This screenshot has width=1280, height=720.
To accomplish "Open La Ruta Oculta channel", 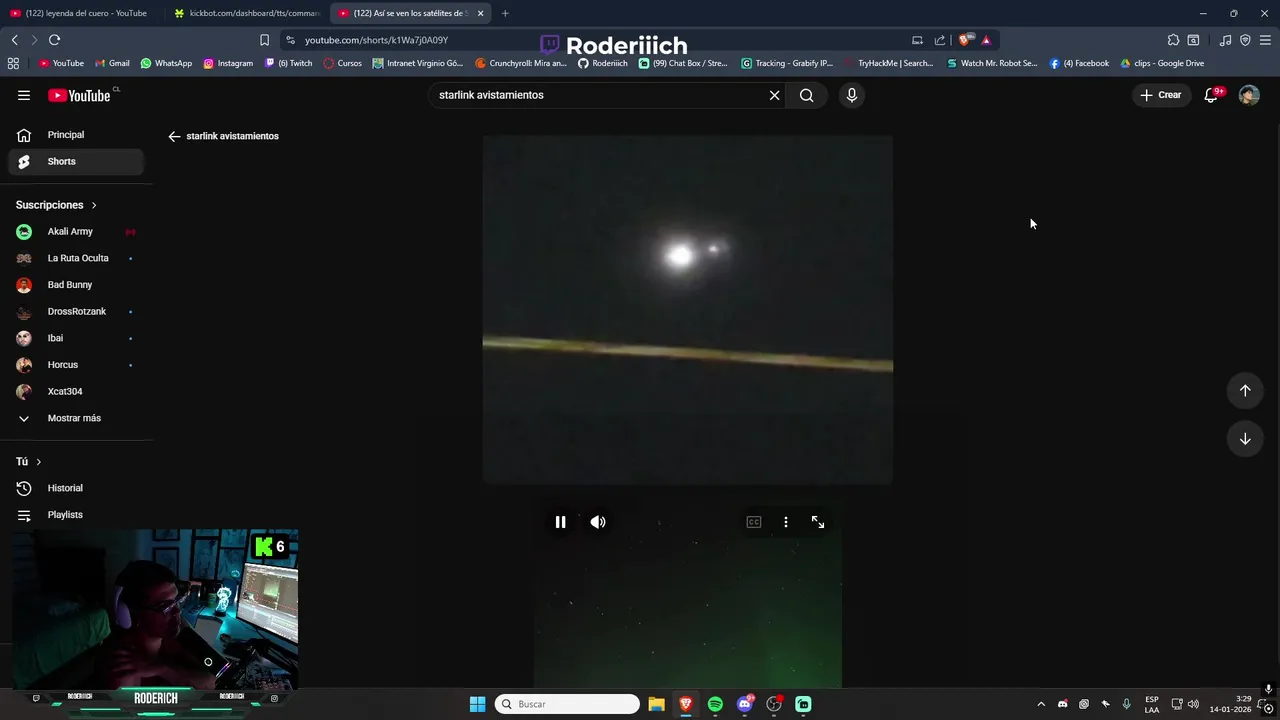I will [x=76, y=258].
